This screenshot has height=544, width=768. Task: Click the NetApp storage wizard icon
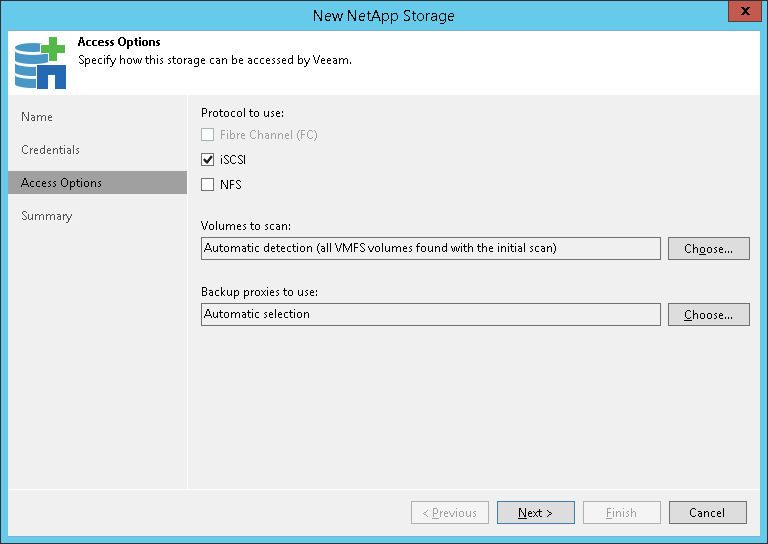click(x=39, y=62)
